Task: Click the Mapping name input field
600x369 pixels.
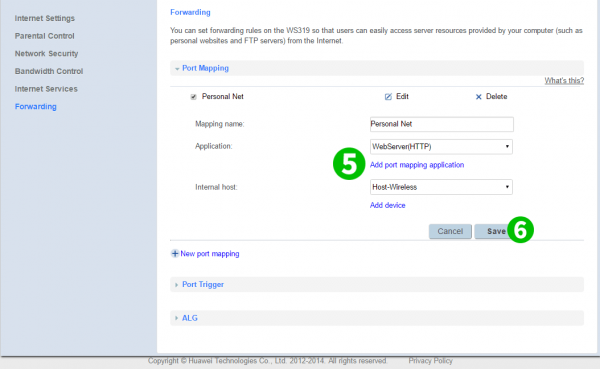Action: (x=442, y=124)
